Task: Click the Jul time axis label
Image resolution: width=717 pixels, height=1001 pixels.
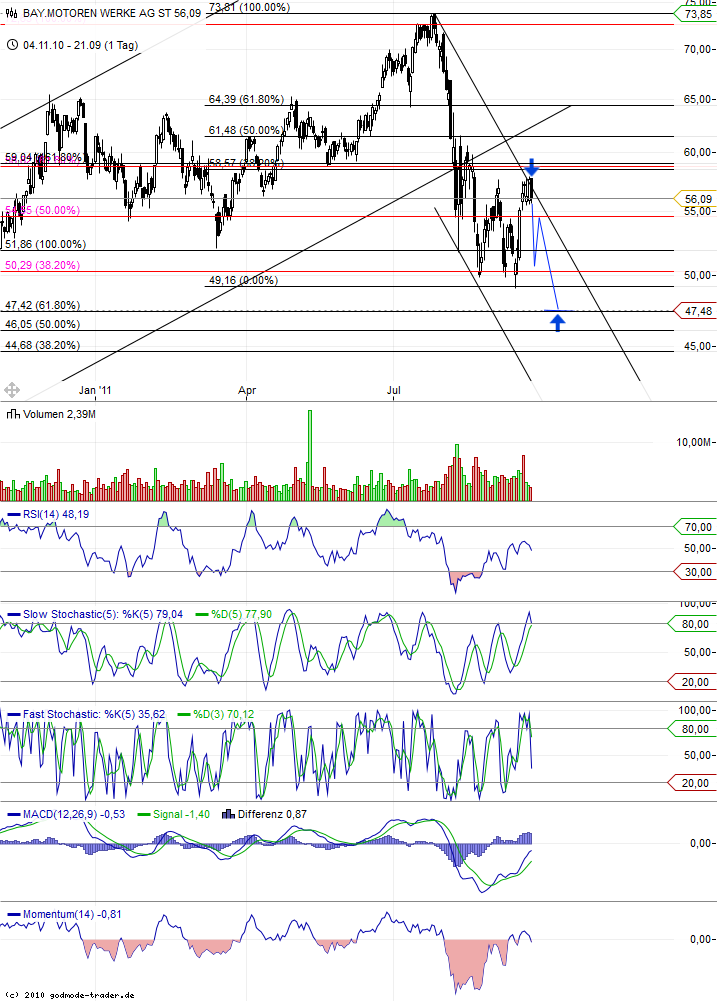Action: click(394, 390)
